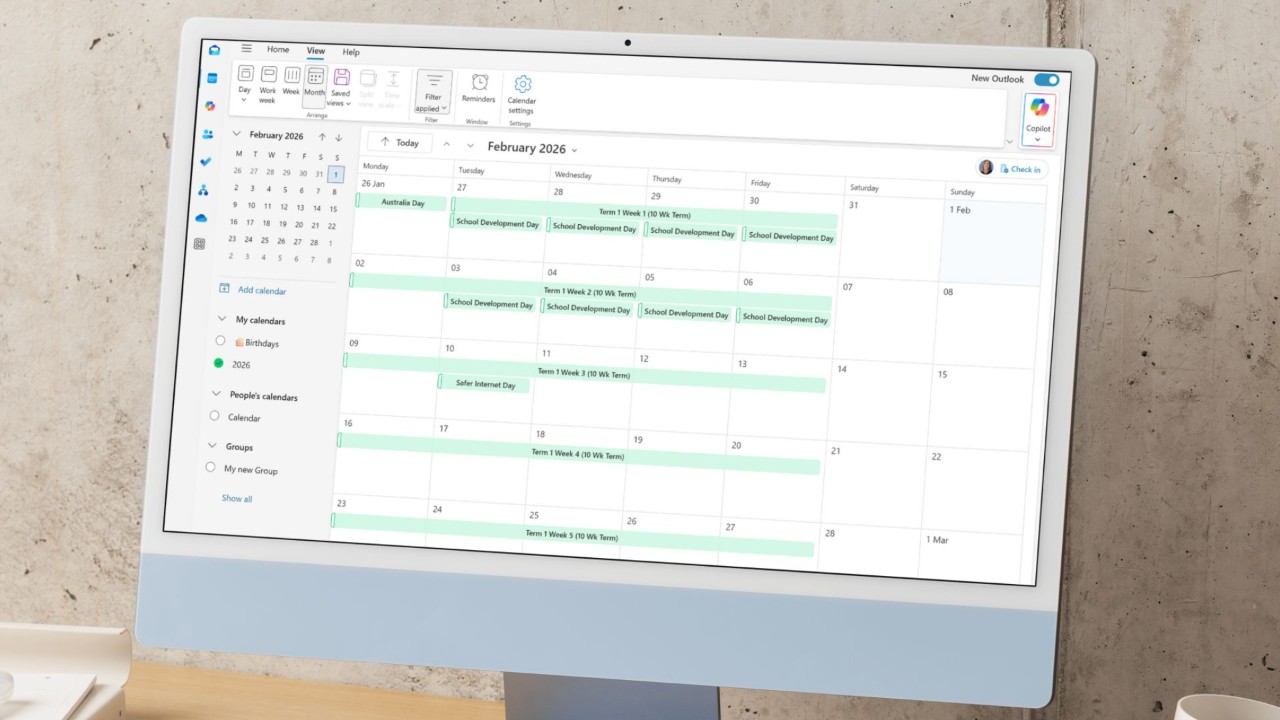Enable the My new Group calendar
This screenshot has width=1280, height=720.
point(210,467)
